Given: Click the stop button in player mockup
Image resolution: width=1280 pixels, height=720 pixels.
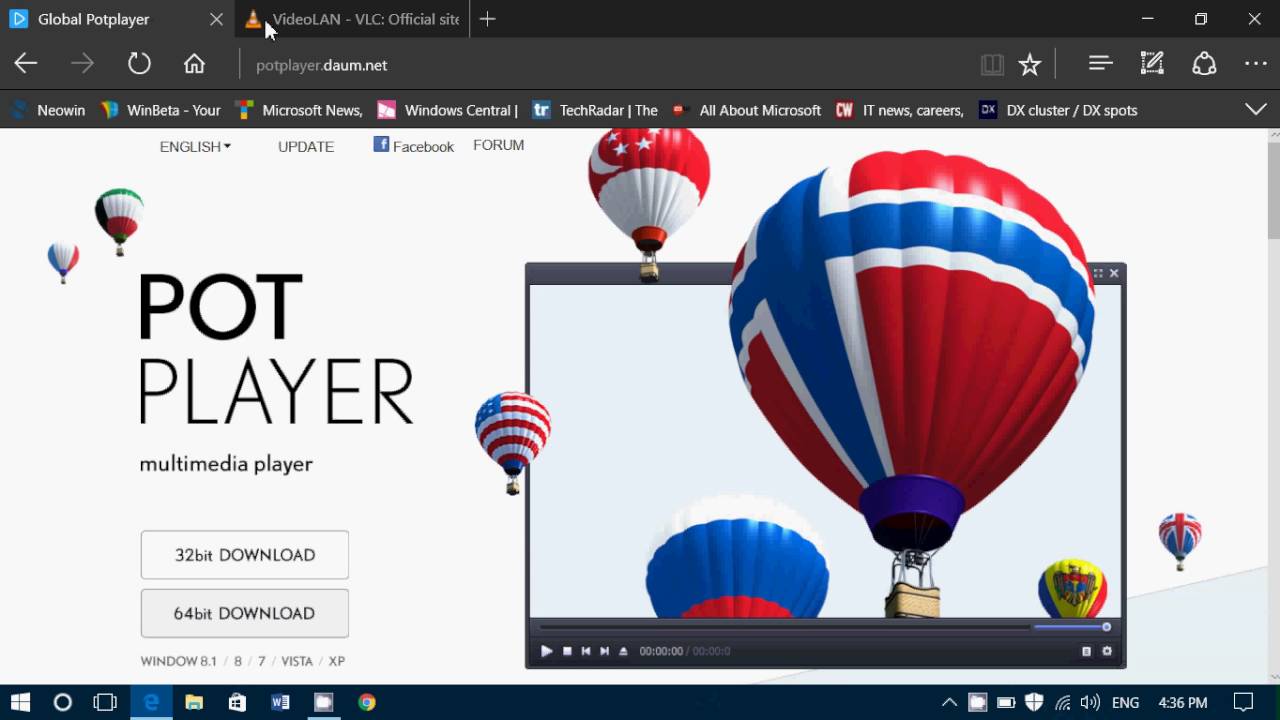Looking at the screenshot, I should [x=567, y=651].
